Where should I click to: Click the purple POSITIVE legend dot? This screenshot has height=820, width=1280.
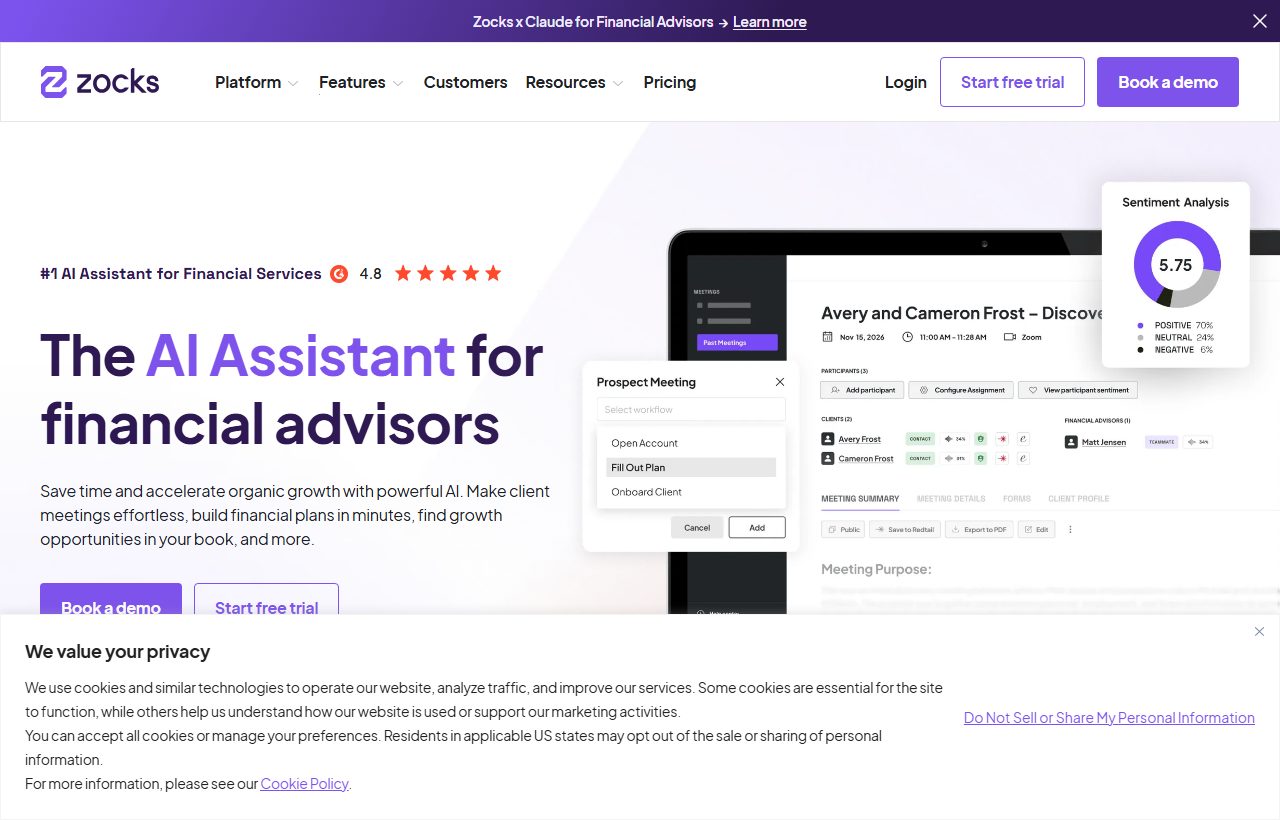tap(1140, 325)
